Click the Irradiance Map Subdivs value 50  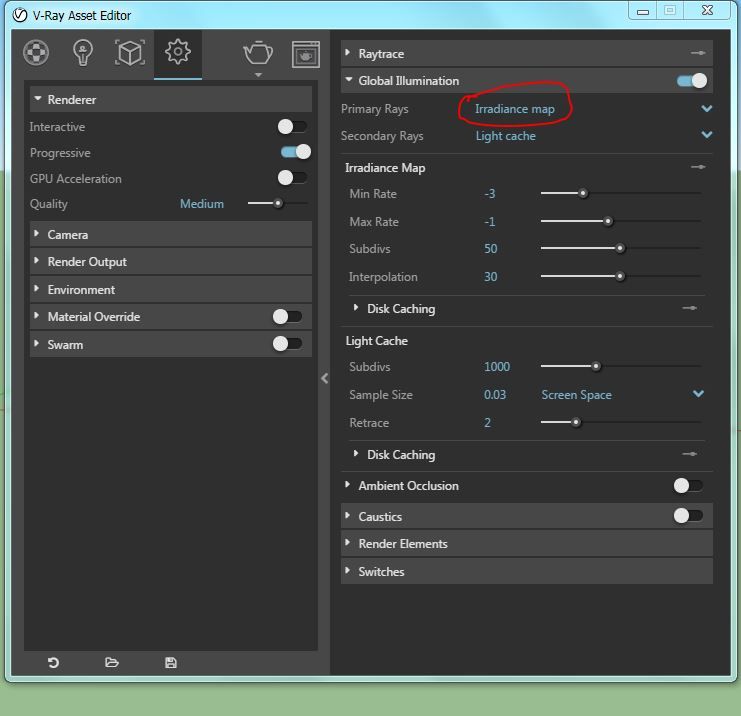(491, 249)
